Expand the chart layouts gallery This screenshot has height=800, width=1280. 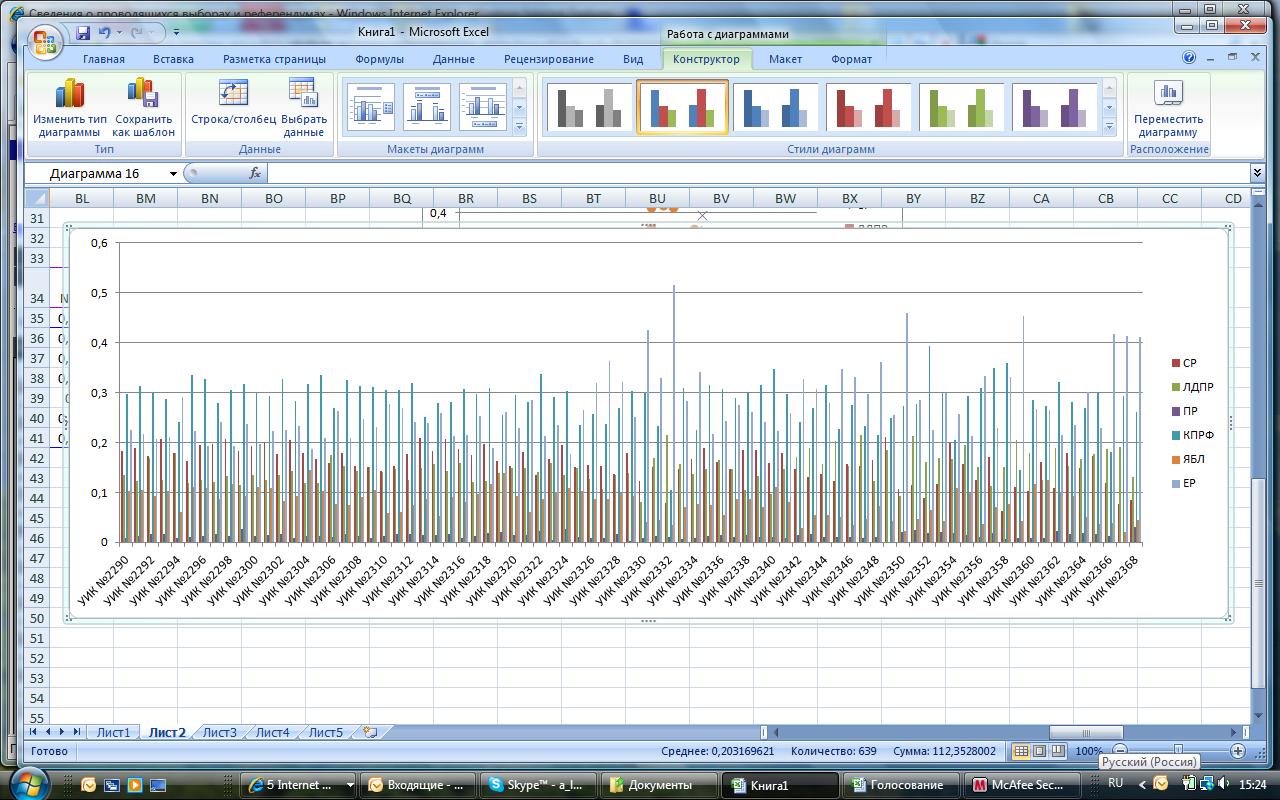pyautogui.click(x=519, y=127)
